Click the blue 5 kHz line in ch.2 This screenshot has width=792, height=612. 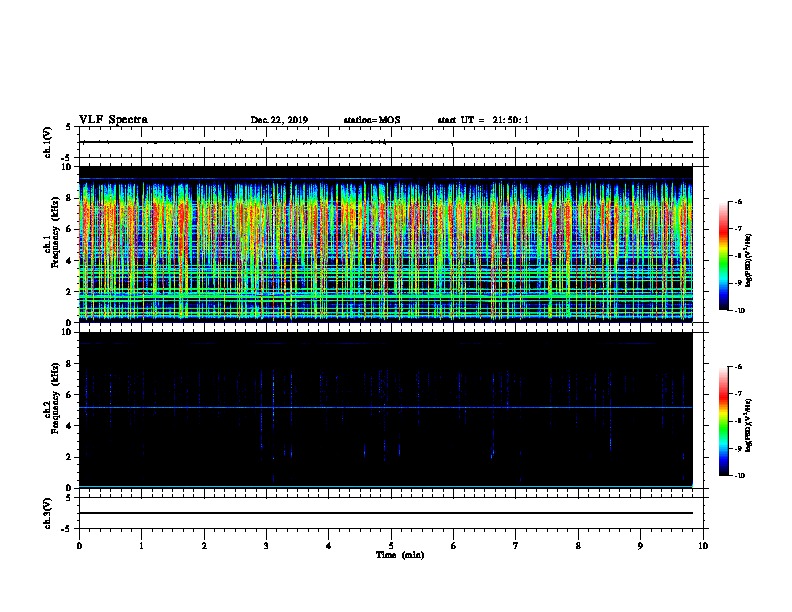[386, 407]
